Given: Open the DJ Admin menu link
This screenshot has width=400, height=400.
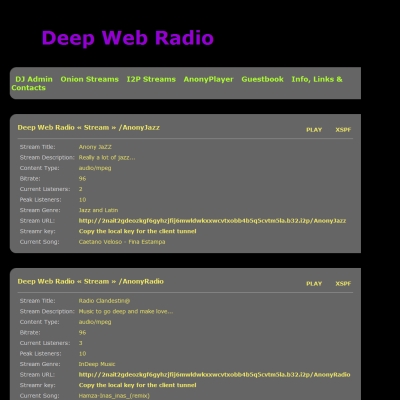Looking at the screenshot, I should point(34,79).
